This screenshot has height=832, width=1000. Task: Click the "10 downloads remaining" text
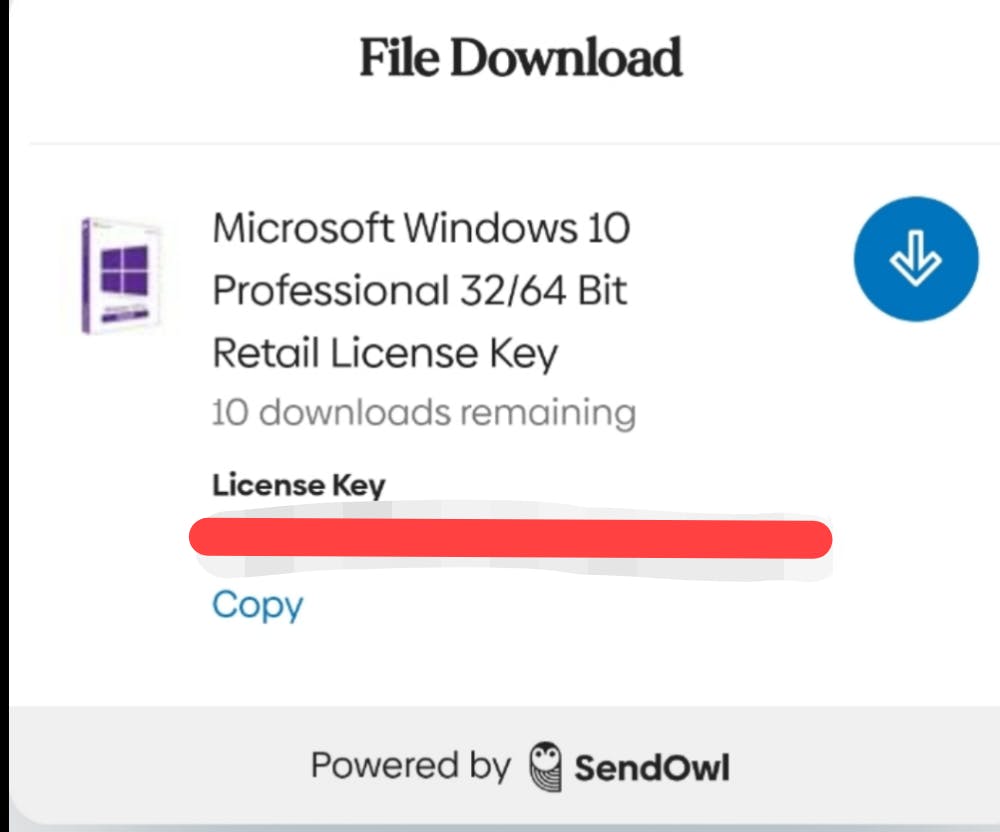click(423, 412)
